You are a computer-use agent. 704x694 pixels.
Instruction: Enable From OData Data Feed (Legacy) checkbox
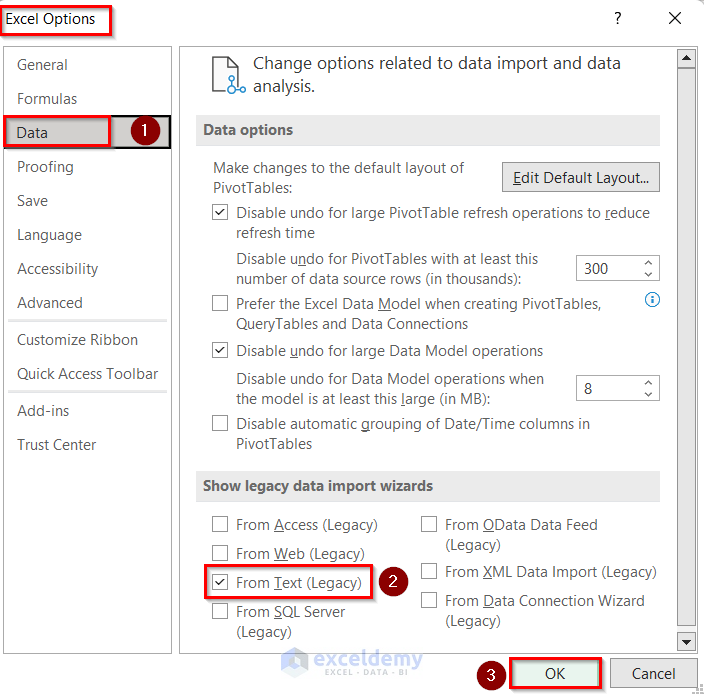pos(429,524)
